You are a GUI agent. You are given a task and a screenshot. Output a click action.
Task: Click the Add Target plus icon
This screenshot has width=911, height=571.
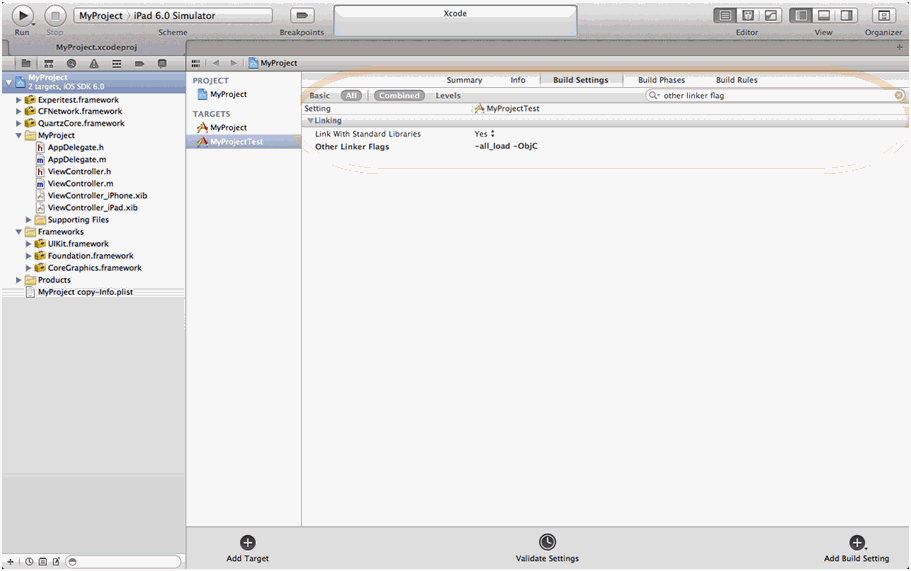(248, 542)
